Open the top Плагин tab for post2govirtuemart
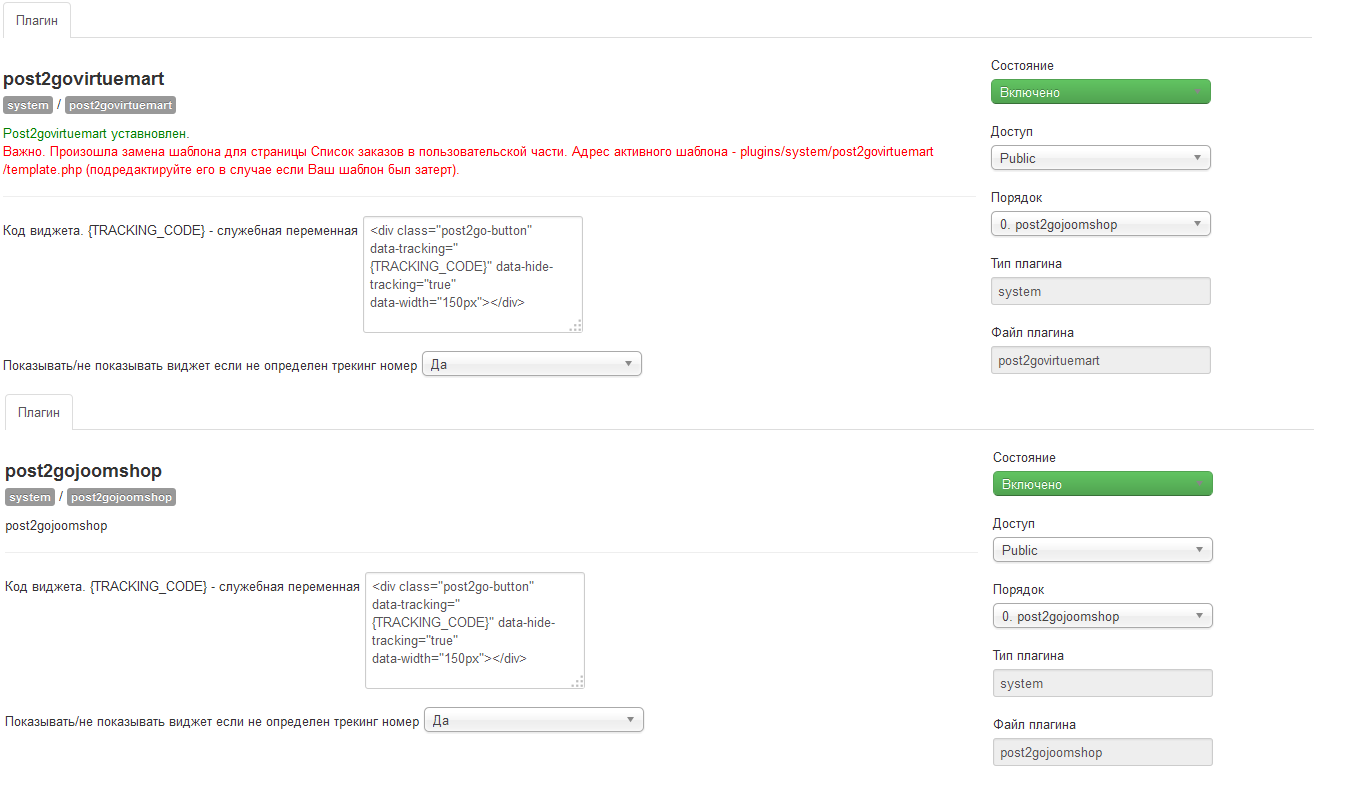 click(x=36, y=21)
